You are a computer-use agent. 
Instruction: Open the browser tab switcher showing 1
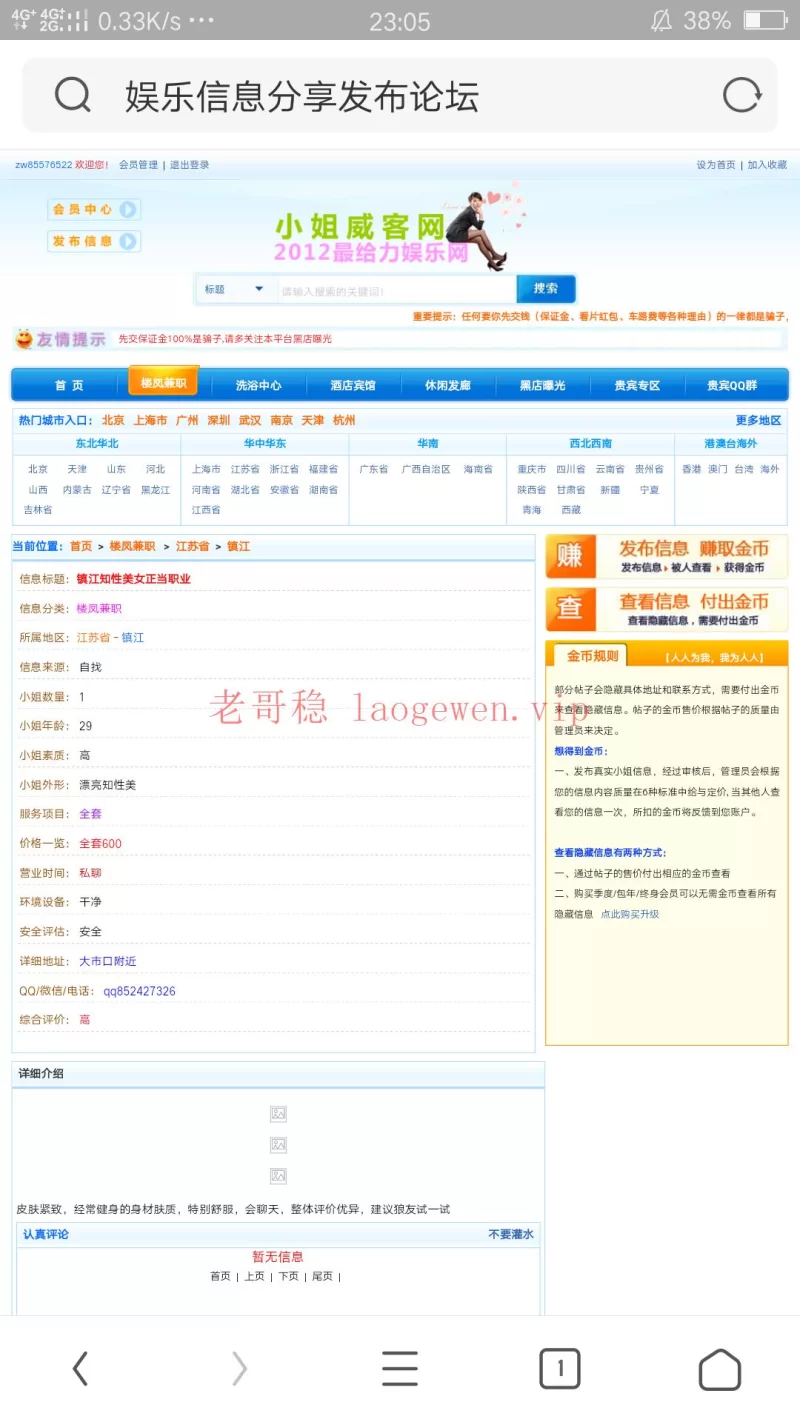pyautogui.click(x=560, y=1368)
